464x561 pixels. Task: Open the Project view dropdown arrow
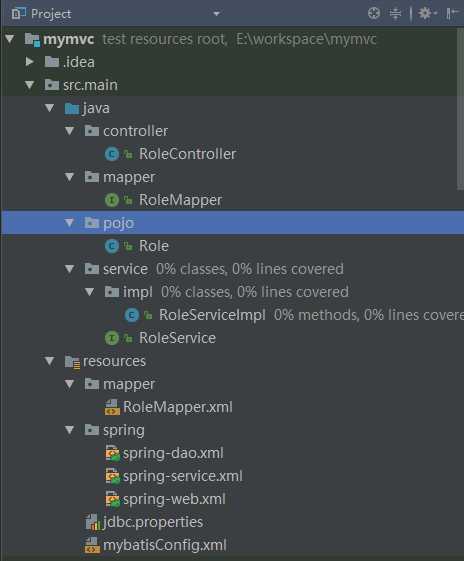point(216,14)
